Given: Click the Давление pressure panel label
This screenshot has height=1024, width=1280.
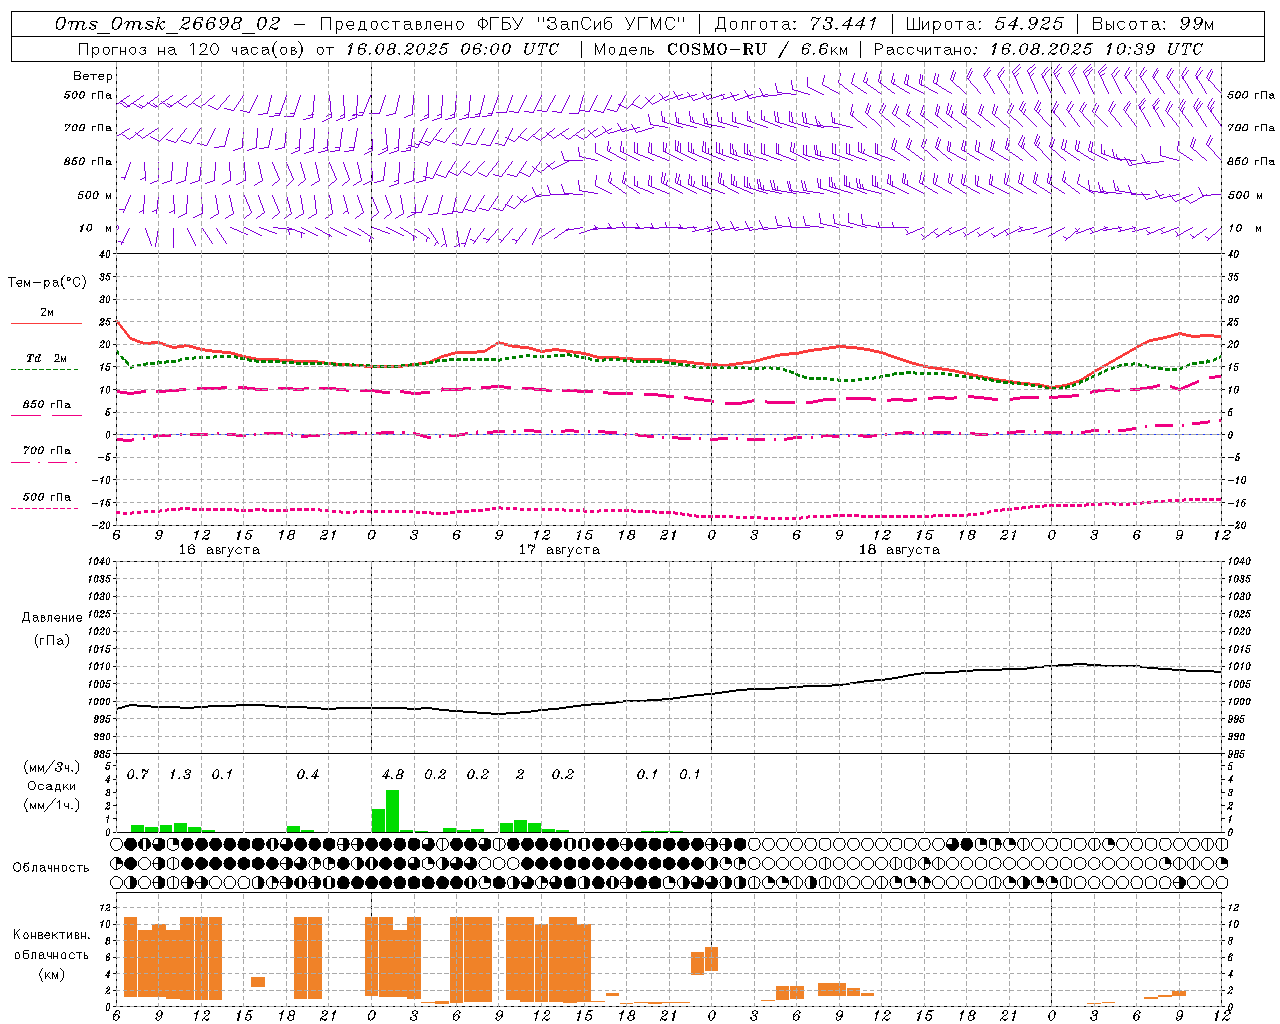Looking at the screenshot, I should (x=52, y=618).
